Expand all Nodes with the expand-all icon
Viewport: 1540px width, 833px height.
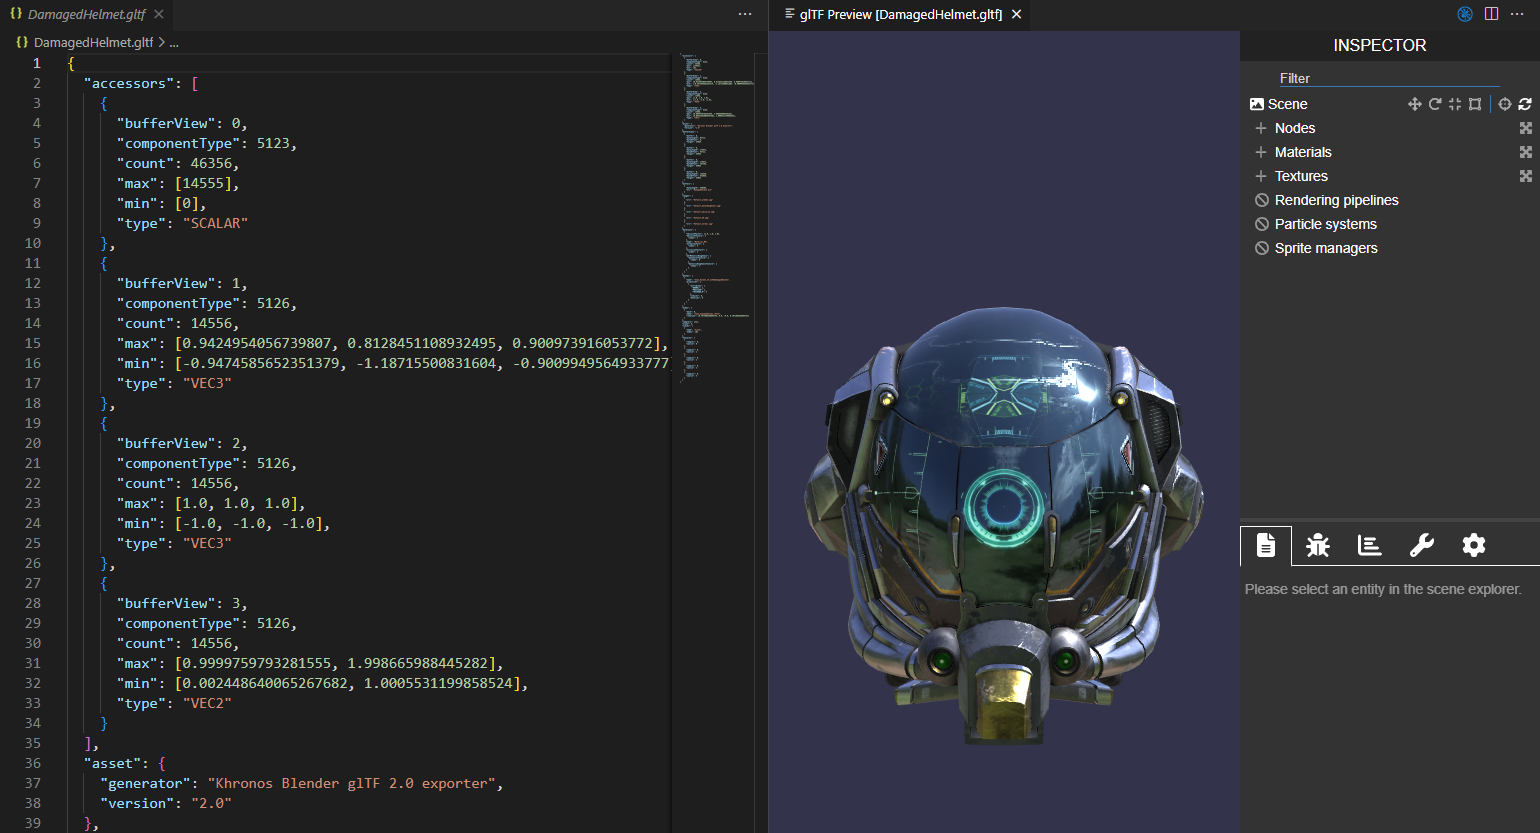pyautogui.click(x=1526, y=128)
